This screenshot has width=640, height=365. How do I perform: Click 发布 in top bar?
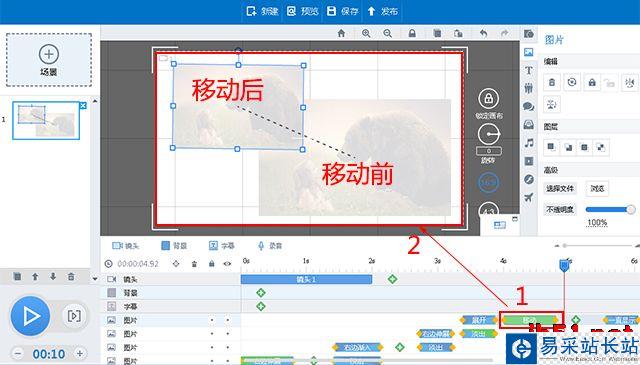tap(382, 11)
